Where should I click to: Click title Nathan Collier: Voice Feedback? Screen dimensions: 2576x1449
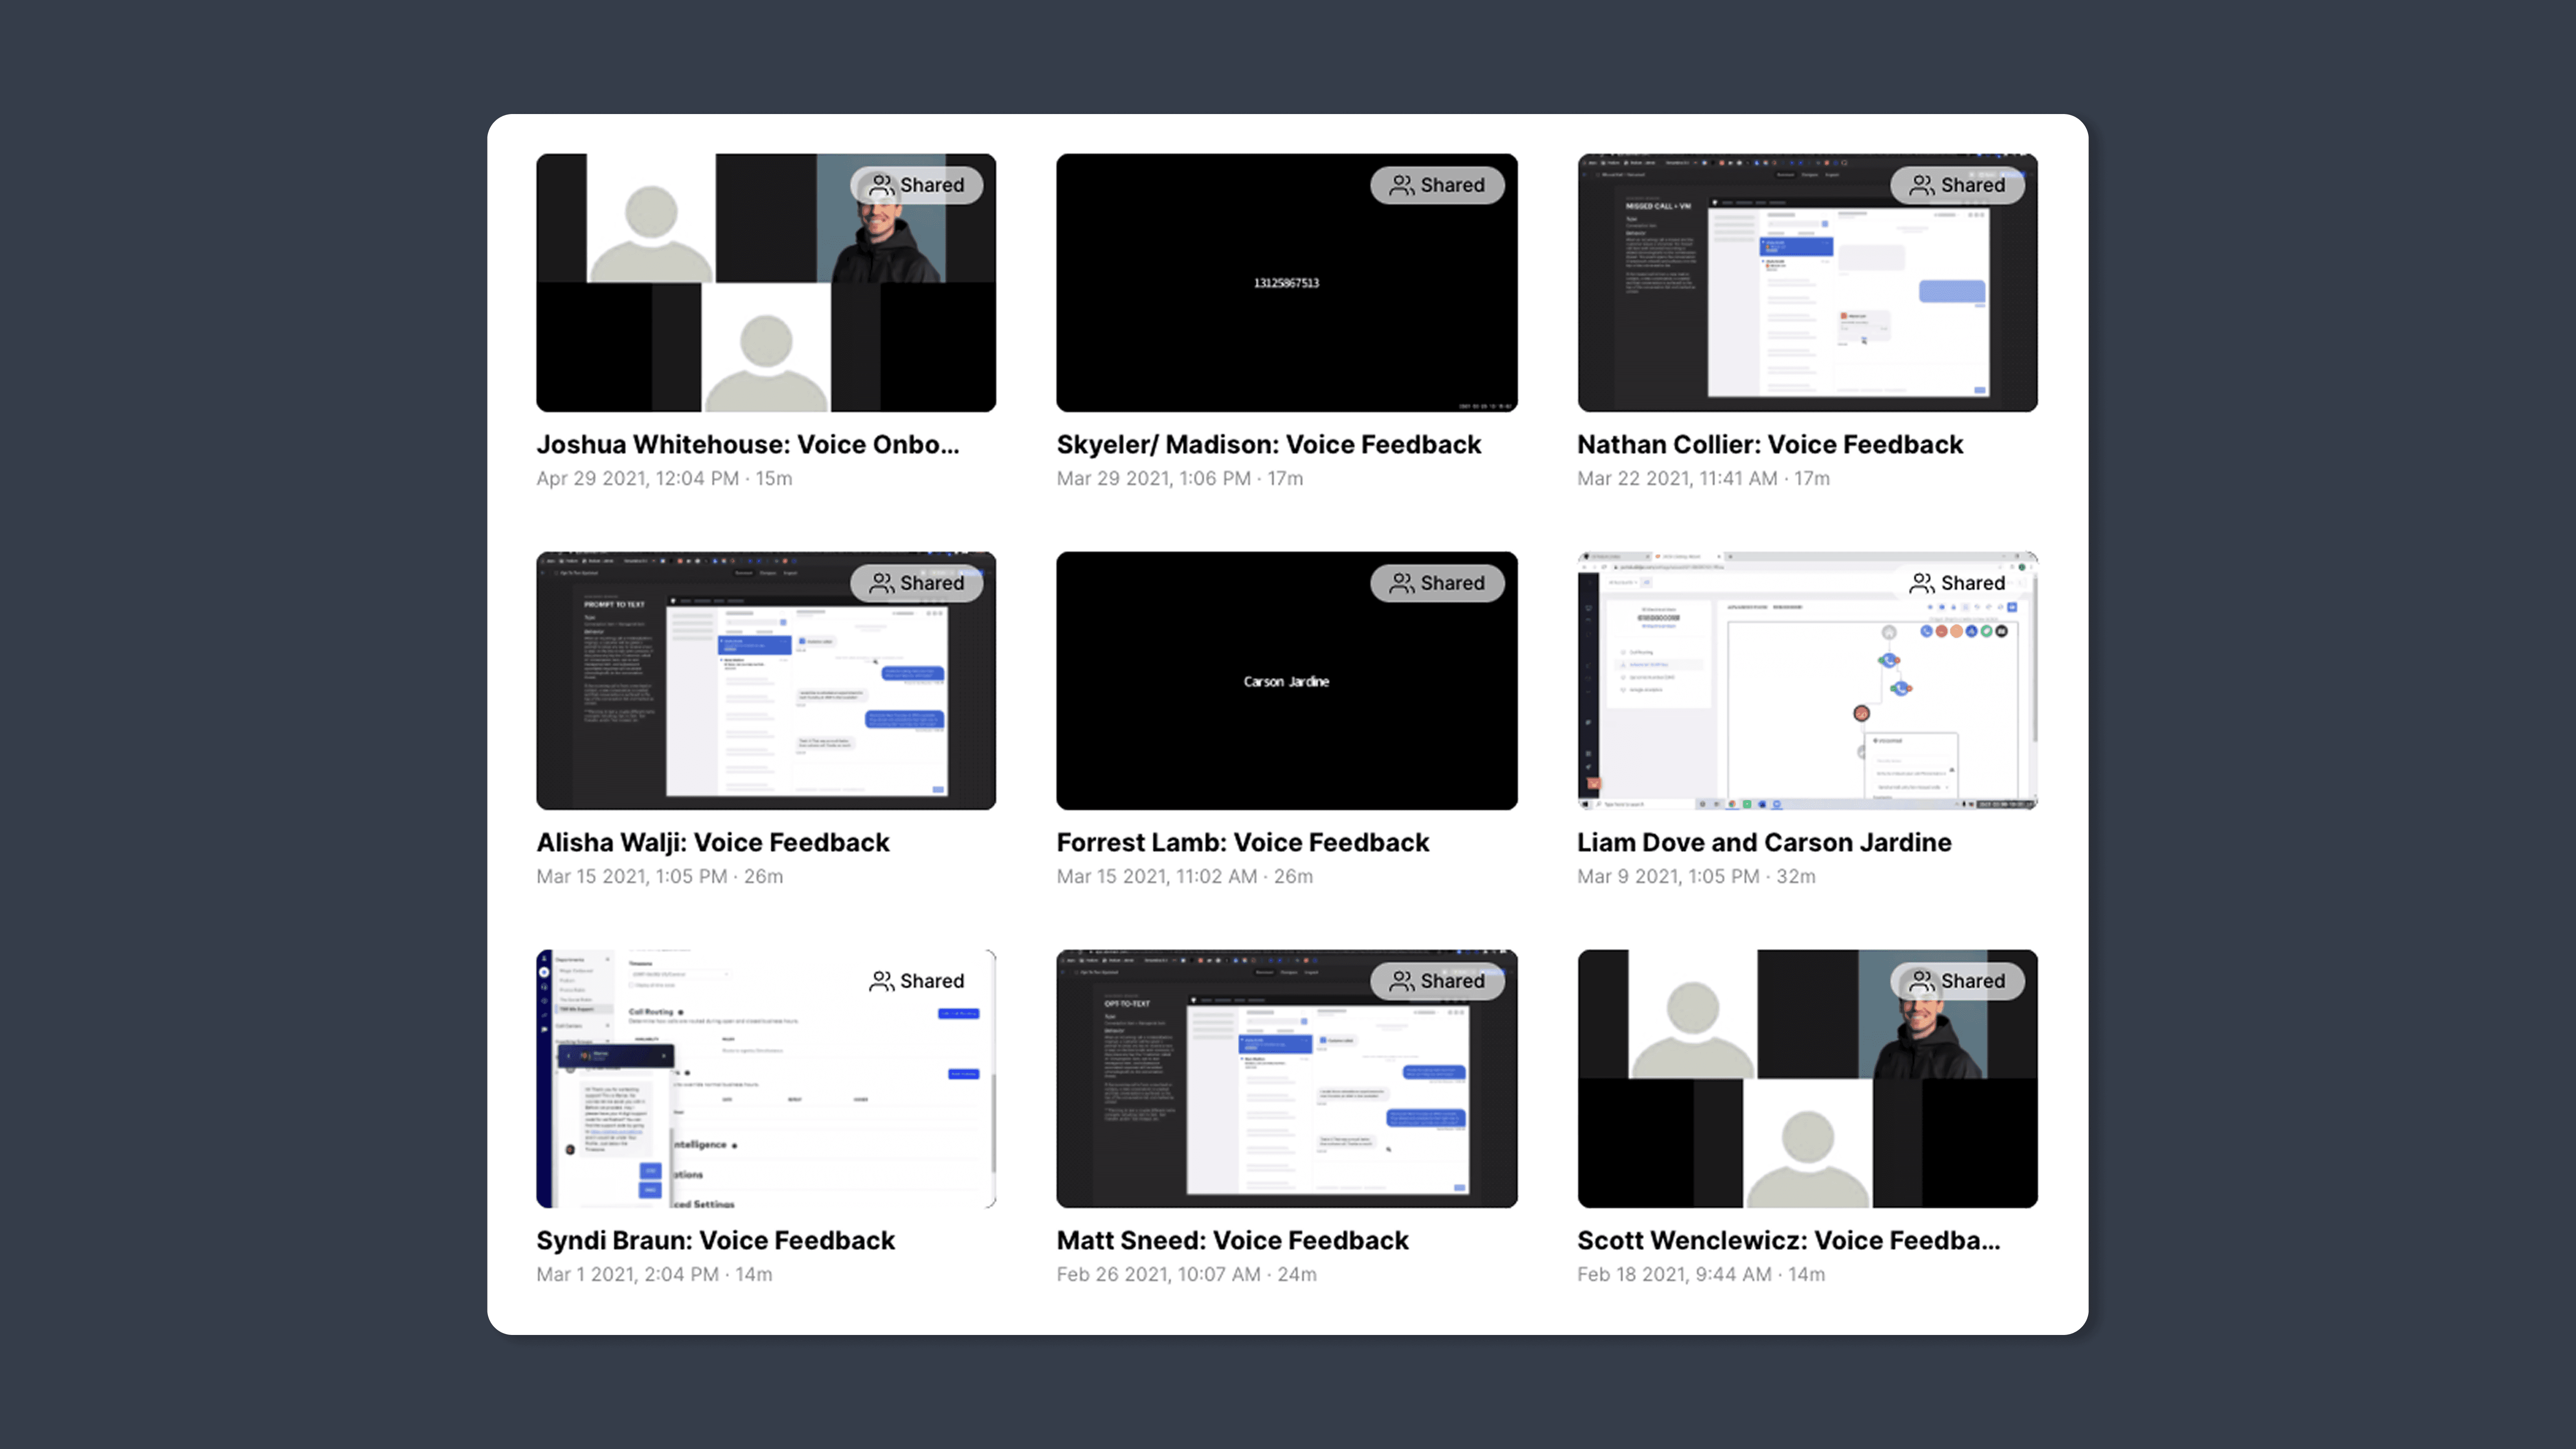point(1769,444)
